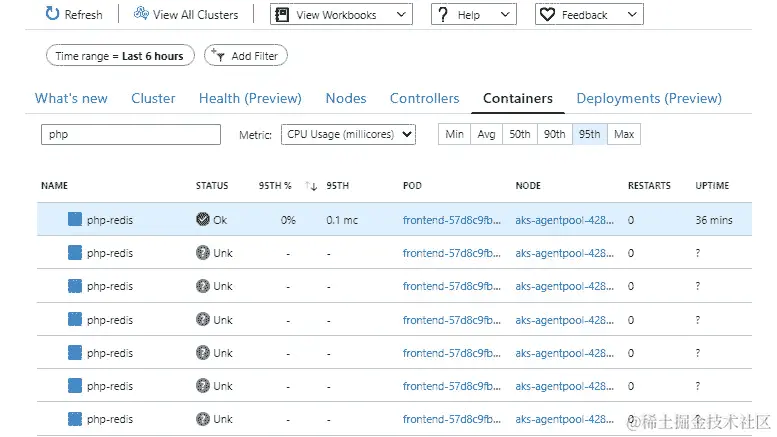Sort by the RESTARTS column header
This screenshot has width=777, height=437.
click(649, 186)
